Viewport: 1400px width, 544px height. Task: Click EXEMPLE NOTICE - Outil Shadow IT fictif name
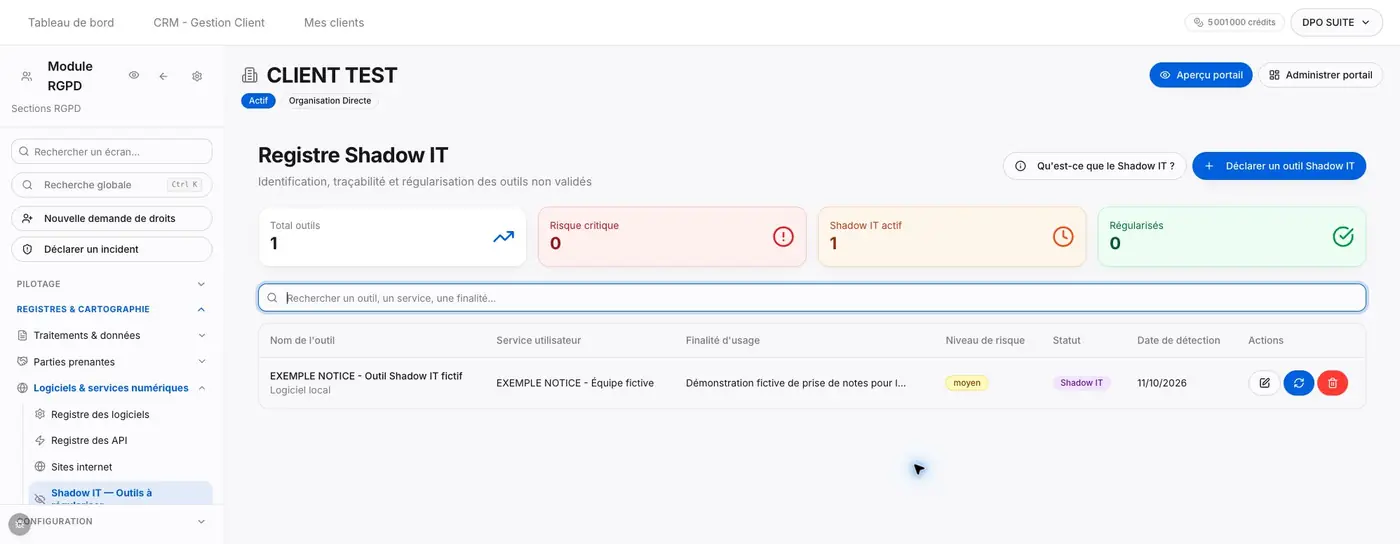pos(366,376)
